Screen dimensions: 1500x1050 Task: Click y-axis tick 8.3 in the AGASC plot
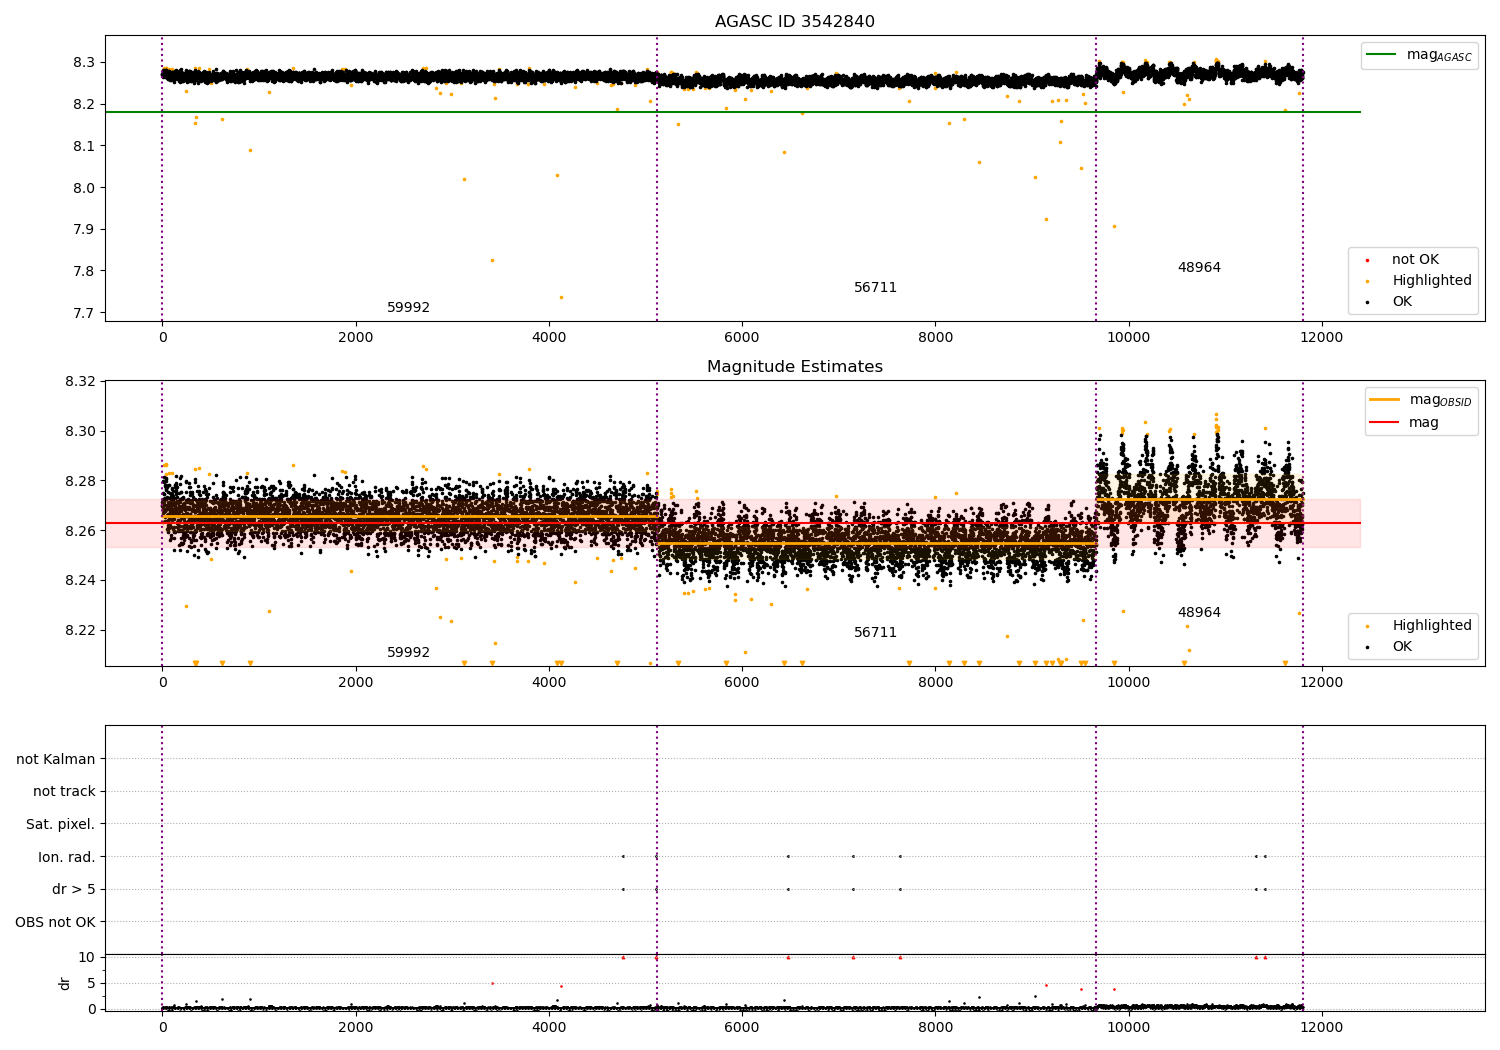(x=84, y=63)
